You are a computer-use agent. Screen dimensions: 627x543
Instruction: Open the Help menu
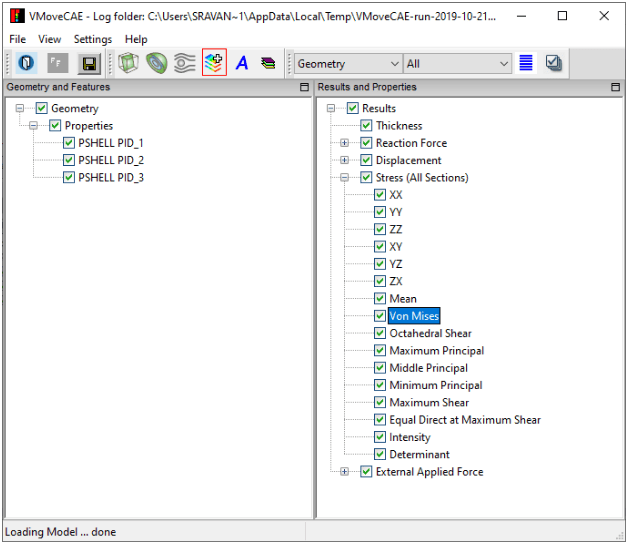[x=136, y=39]
